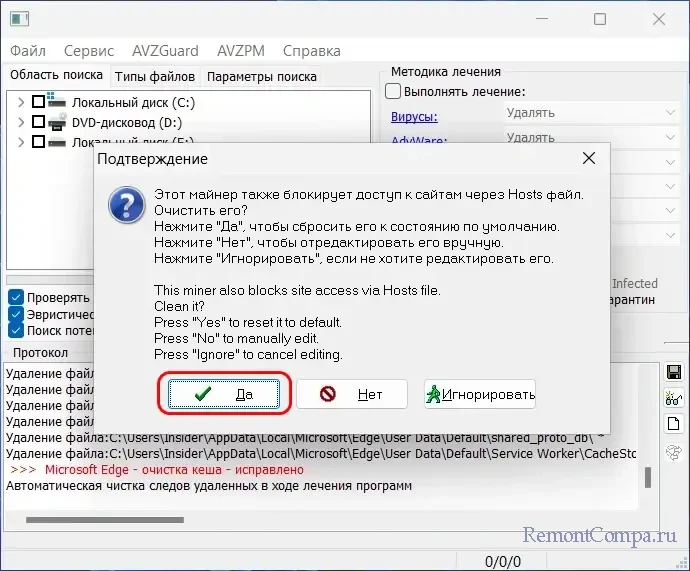
Task: Open the AVZGuard menu
Action: point(165,51)
